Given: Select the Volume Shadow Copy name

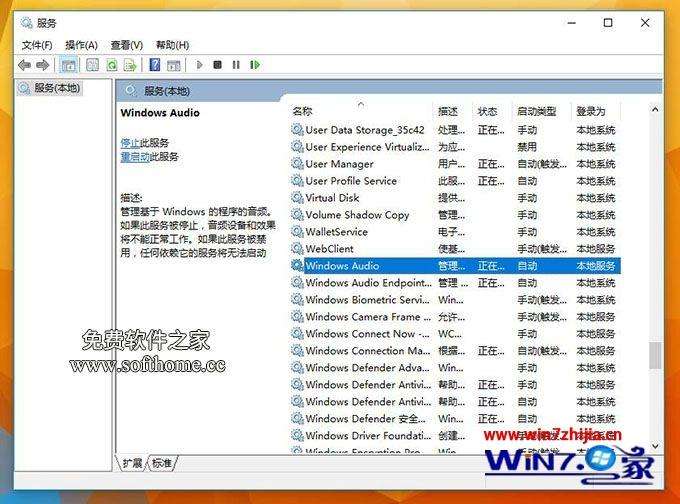Looking at the screenshot, I should pyautogui.click(x=357, y=215).
